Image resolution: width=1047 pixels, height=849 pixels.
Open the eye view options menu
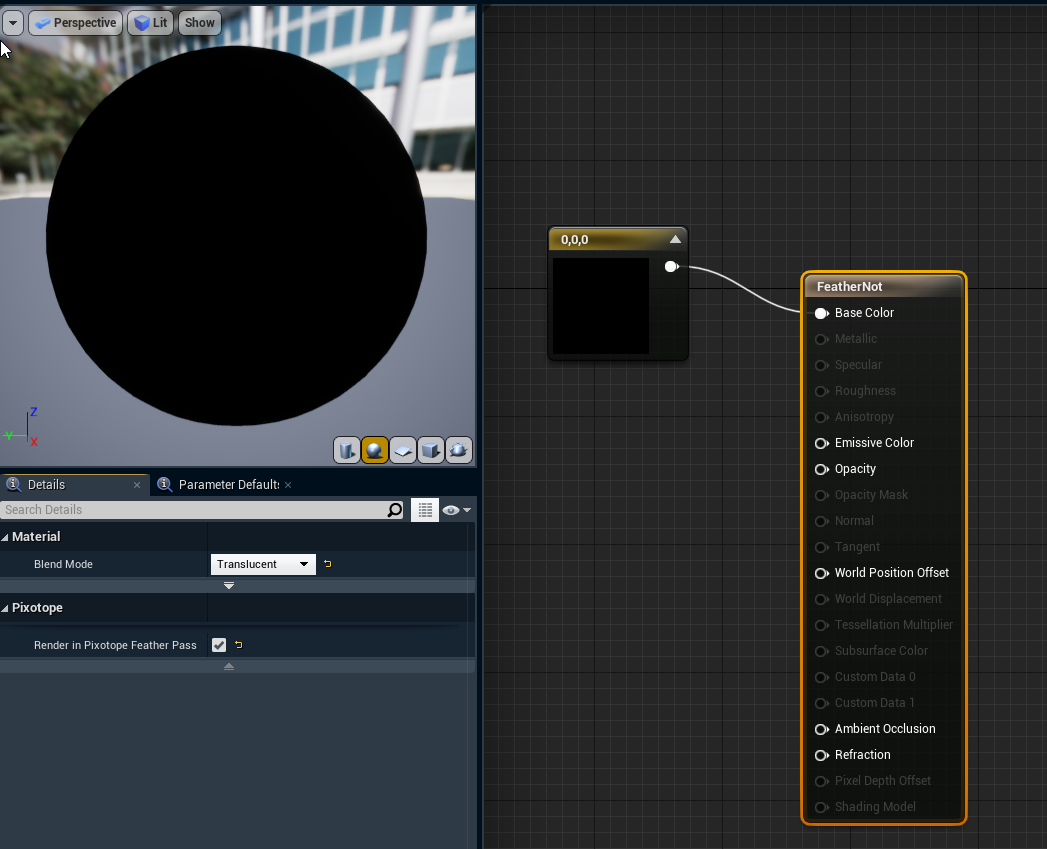(x=455, y=510)
